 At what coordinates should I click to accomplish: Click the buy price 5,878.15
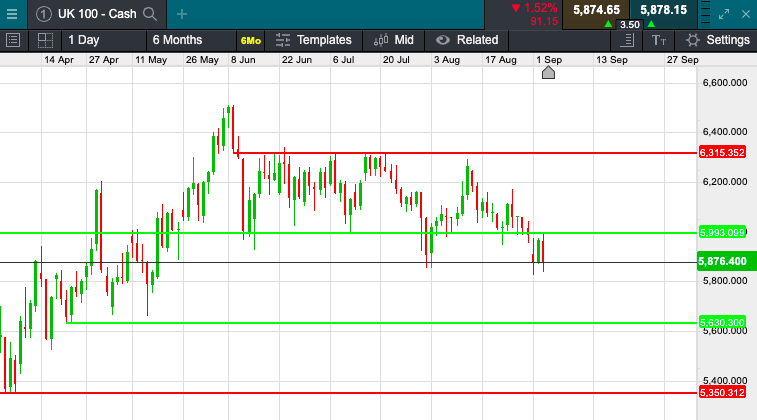[663, 10]
